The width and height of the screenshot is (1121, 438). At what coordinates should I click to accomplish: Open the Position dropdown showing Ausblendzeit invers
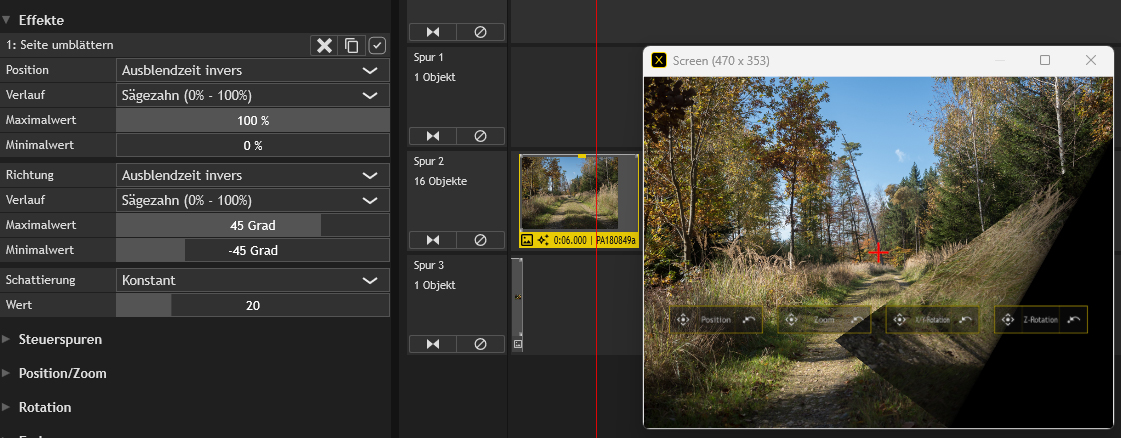point(252,70)
